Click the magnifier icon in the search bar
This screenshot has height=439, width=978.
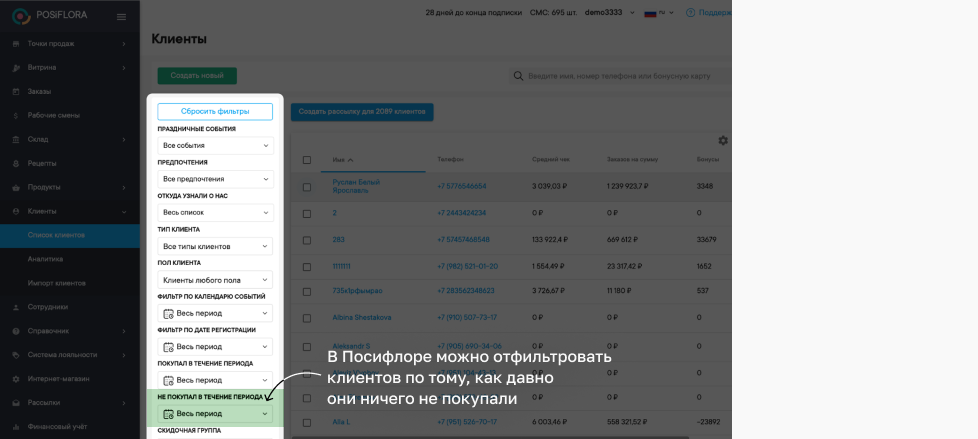[x=519, y=76]
